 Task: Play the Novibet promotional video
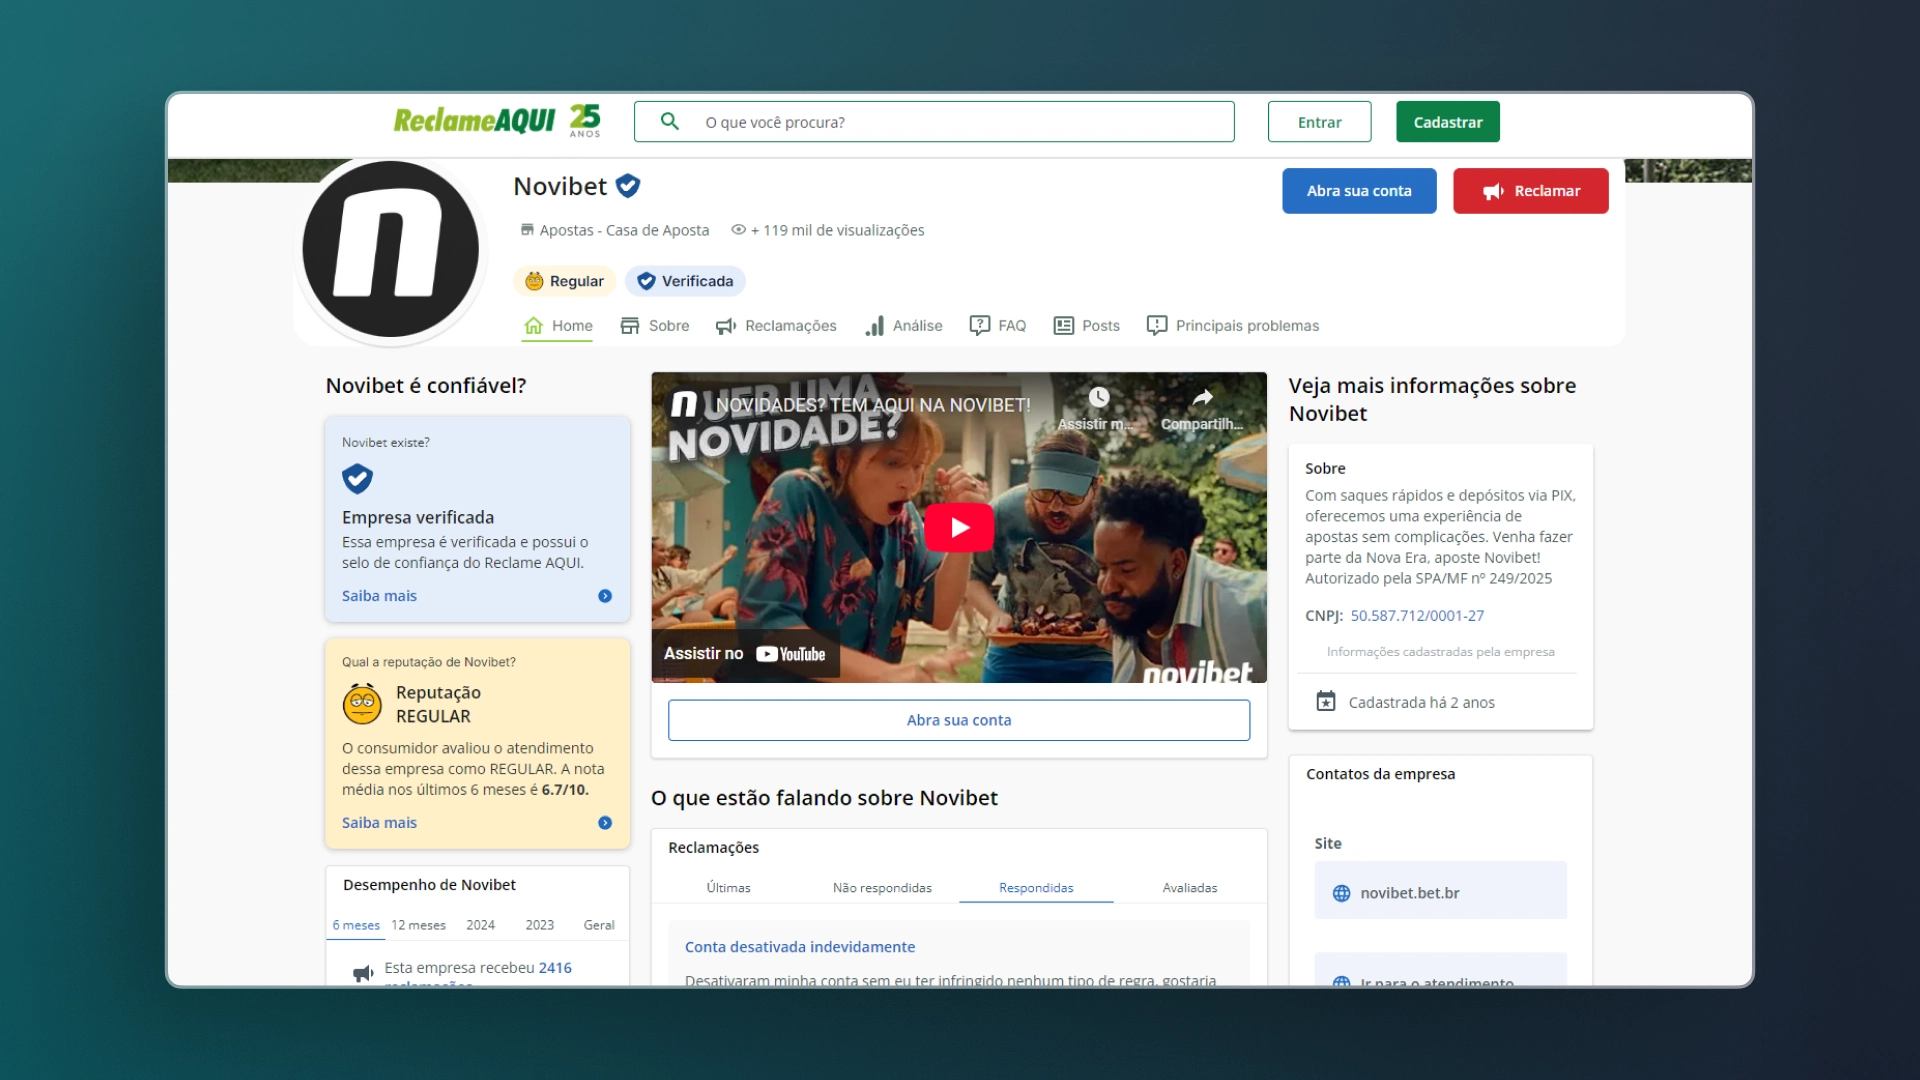(x=958, y=527)
